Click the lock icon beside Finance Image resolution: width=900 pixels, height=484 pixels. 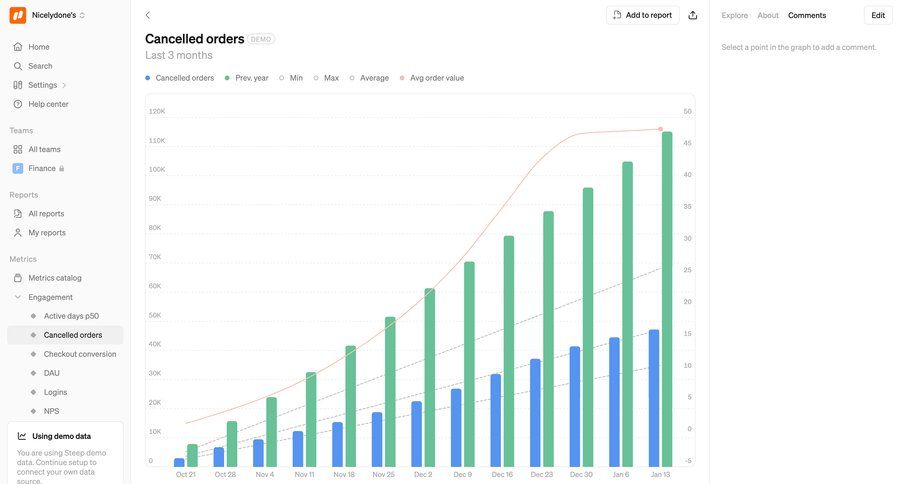(x=61, y=168)
